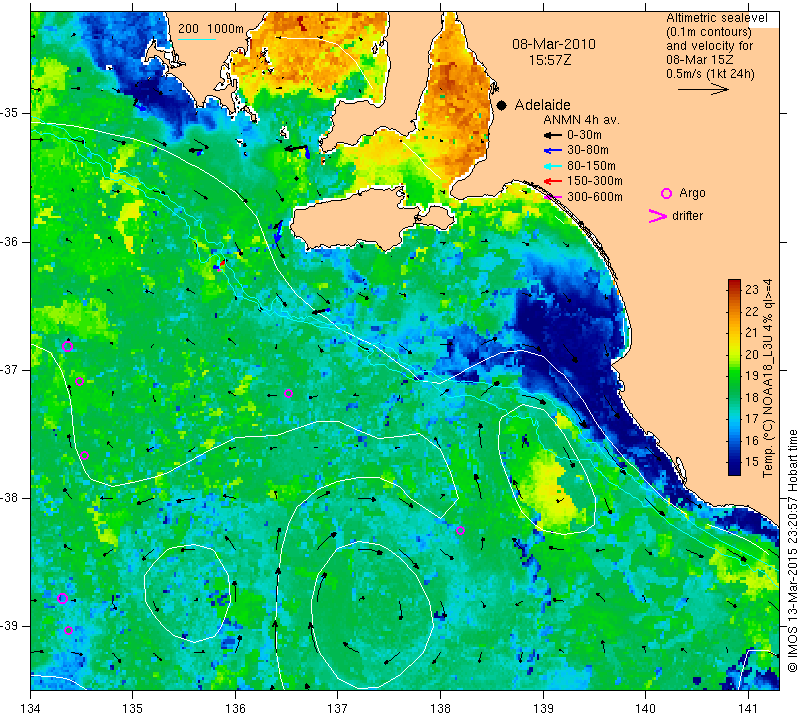Select the Argo float near 138.2°E, 38.25°S
The width and height of the screenshot is (800, 720).
coord(460,530)
